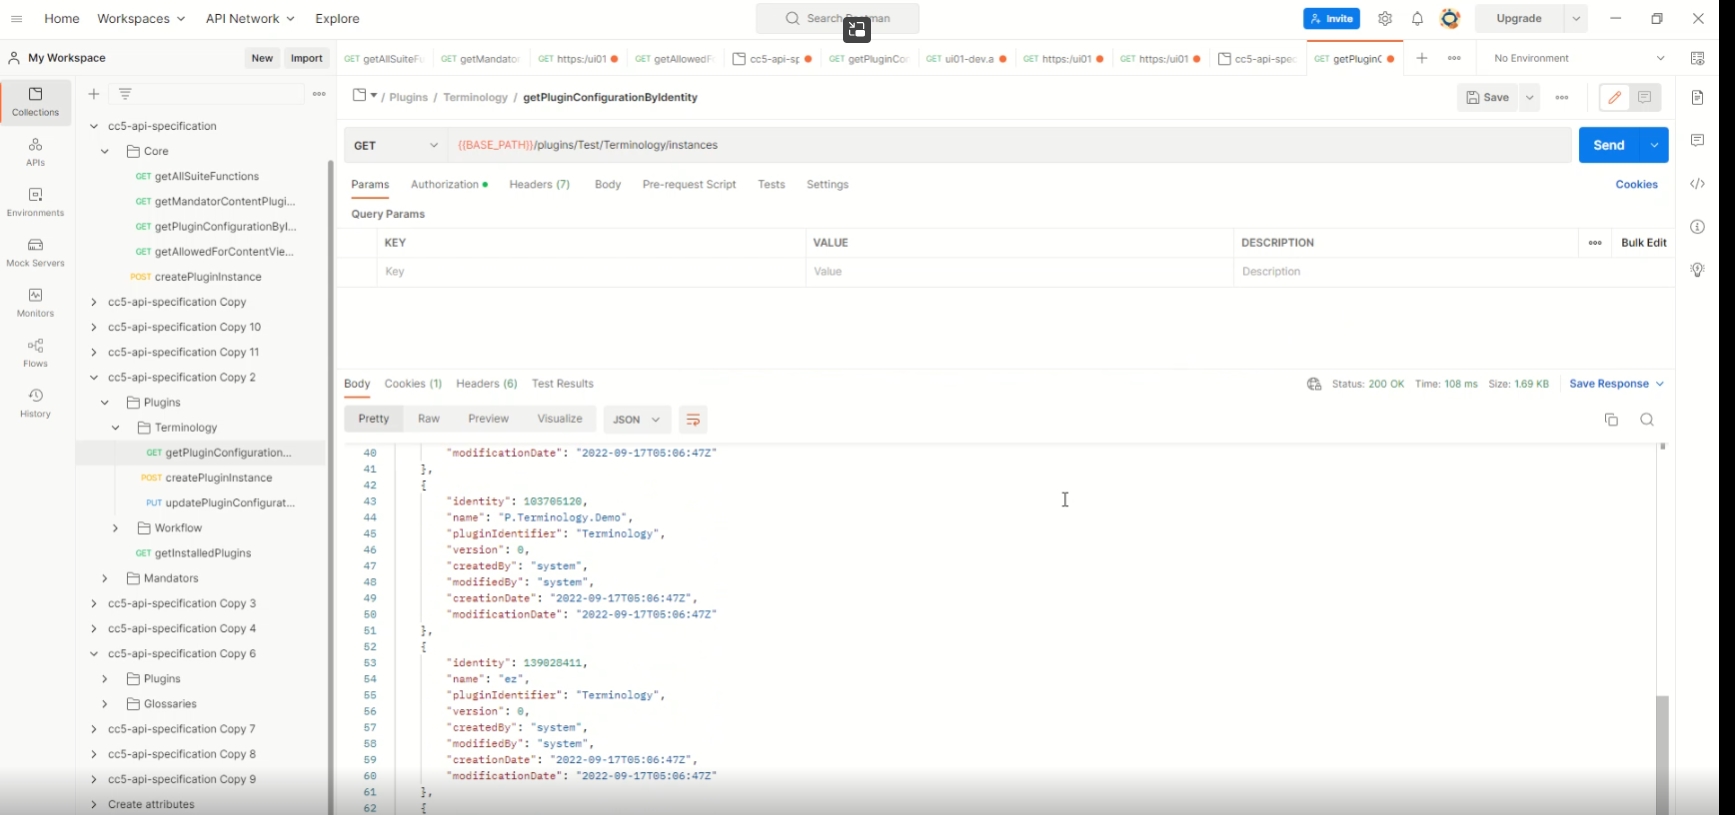Open the code snippet panel icon
Screen dimensions: 1735x815
click(x=1697, y=184)
